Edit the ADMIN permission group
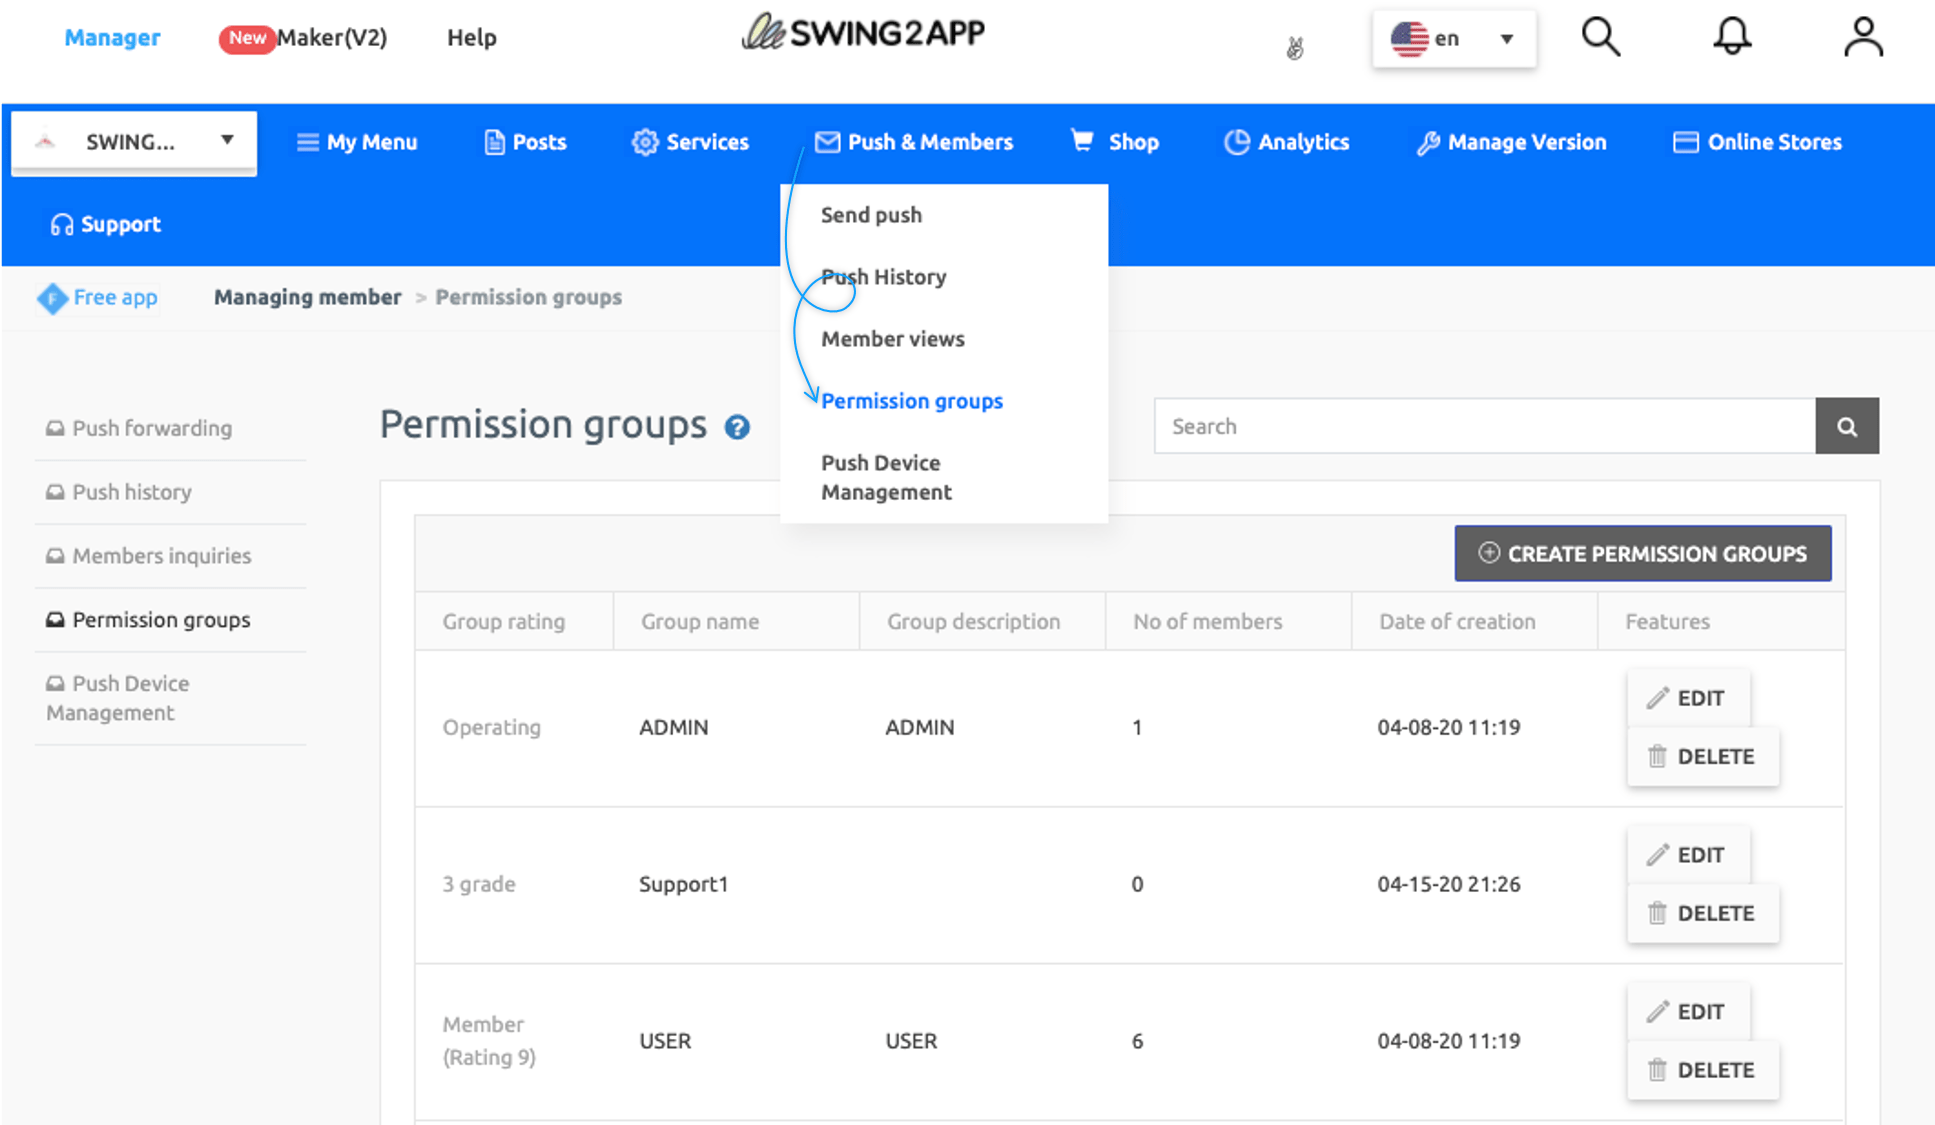The image size is (1935, 1125). tap(1687, 698)
